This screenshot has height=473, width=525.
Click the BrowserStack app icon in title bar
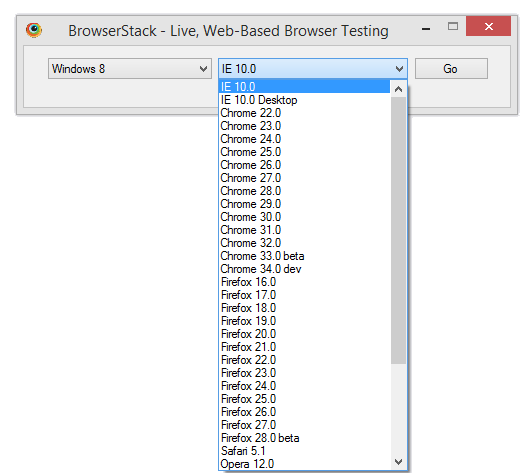(x=34, y=30)
